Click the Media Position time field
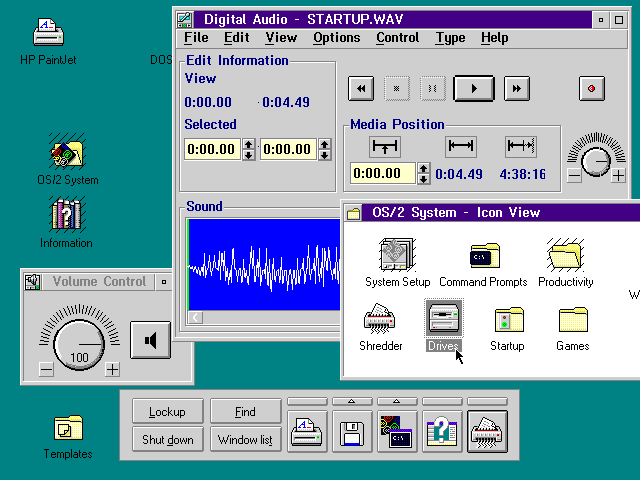The height and width of the screenshot is (480, 640). [x=381, y=174]
